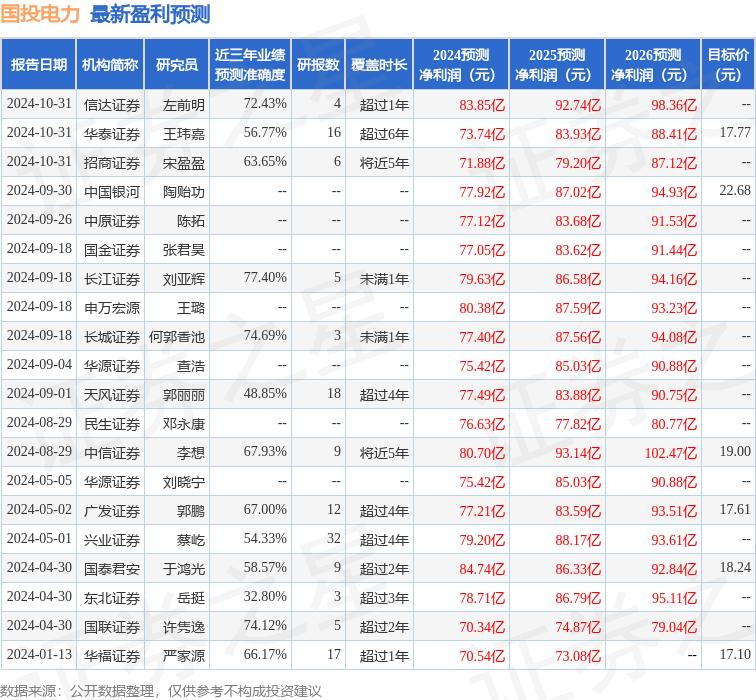Click 中原证券 institution cell
756x700 pixels.
[x=112, y=220]
